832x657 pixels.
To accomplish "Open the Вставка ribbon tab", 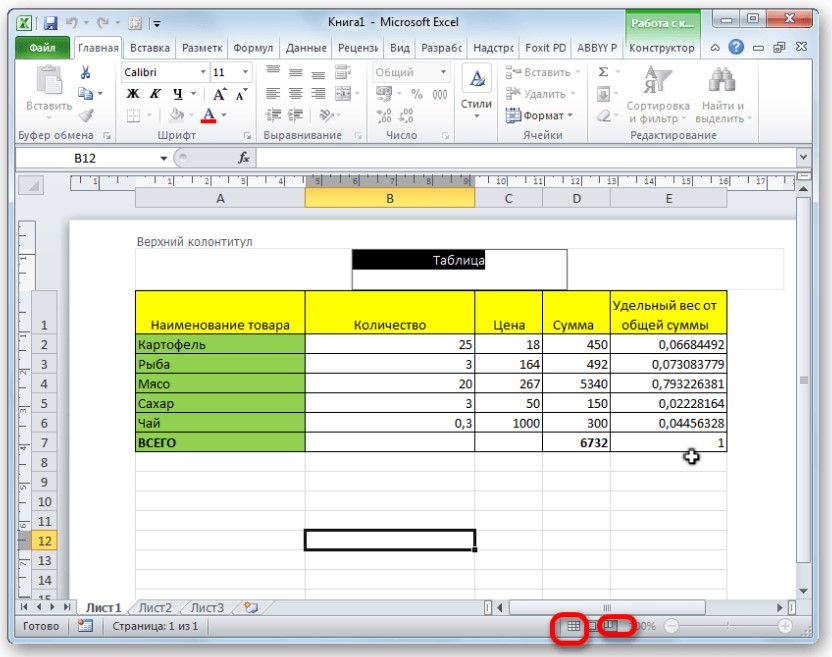I will [x=149, y=47].
